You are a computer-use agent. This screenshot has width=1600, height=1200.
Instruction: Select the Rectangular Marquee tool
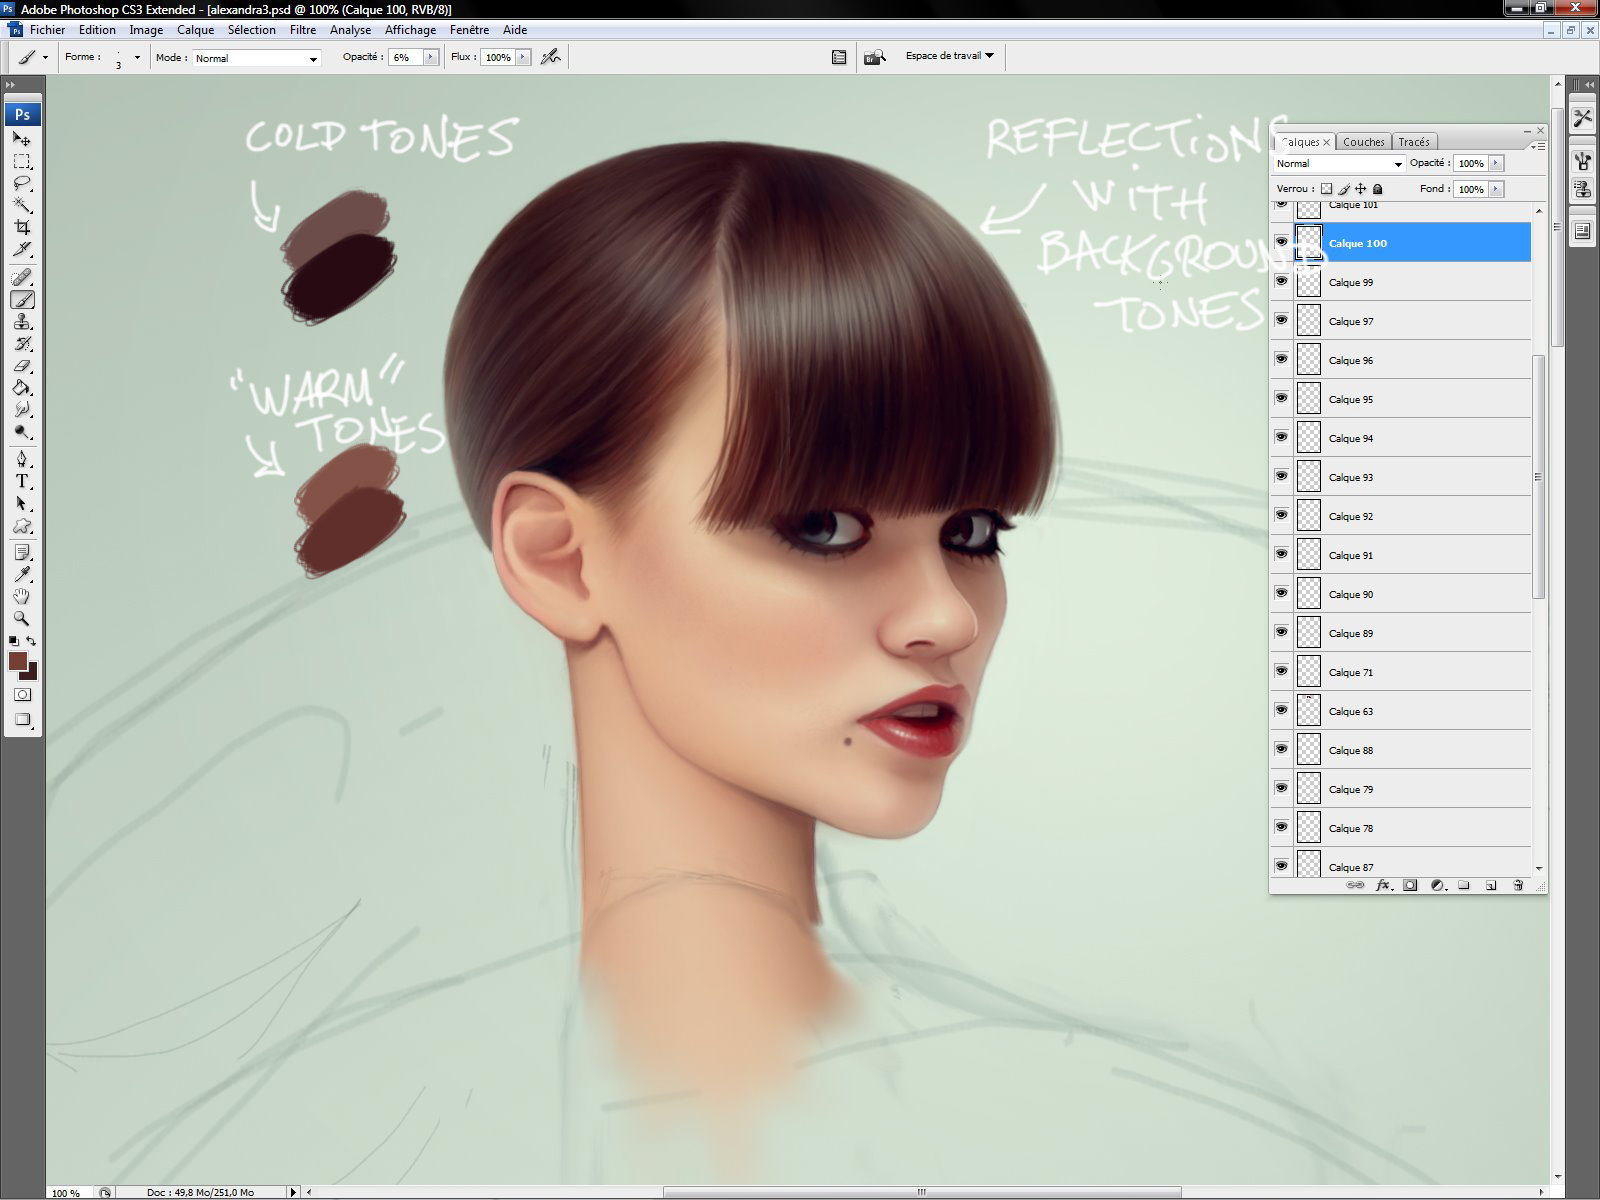(22, 162)
